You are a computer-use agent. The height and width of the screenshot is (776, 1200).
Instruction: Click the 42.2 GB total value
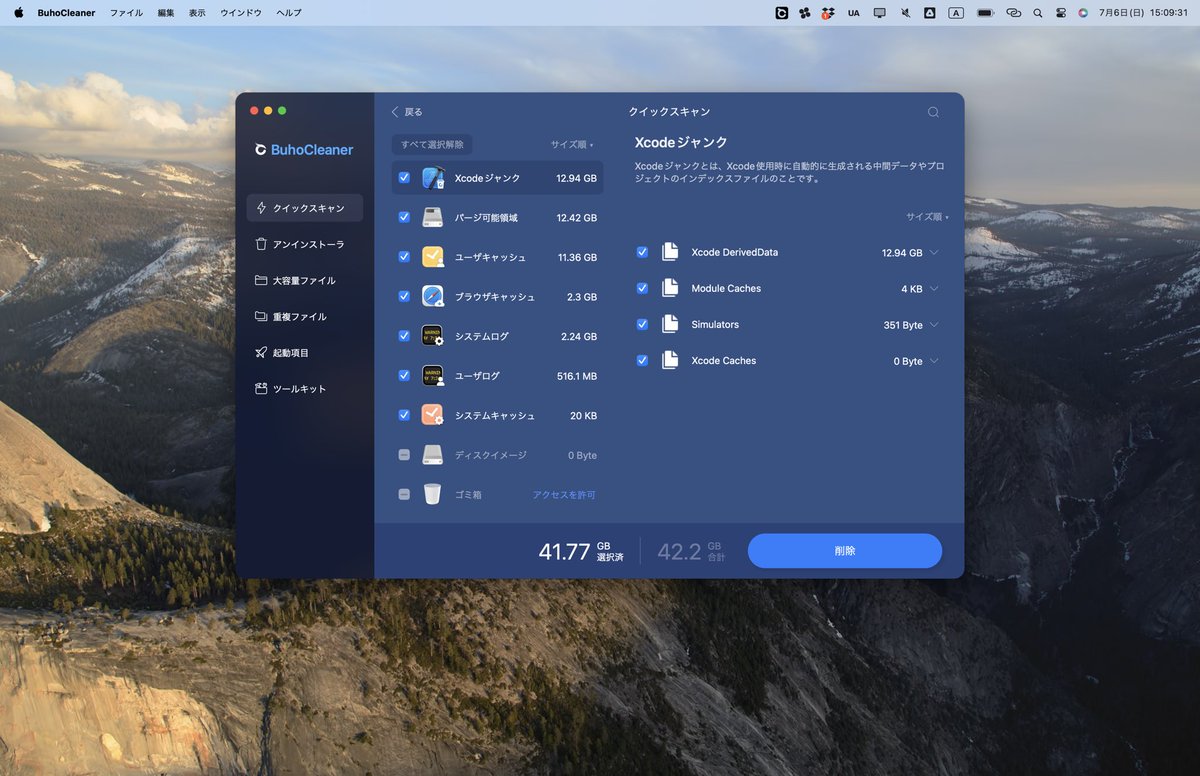point(691,551)
